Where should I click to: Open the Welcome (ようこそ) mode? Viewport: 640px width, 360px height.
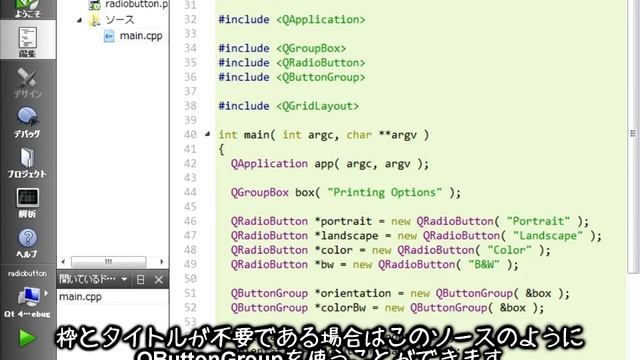pyautogui.click(x=27, y=9)
